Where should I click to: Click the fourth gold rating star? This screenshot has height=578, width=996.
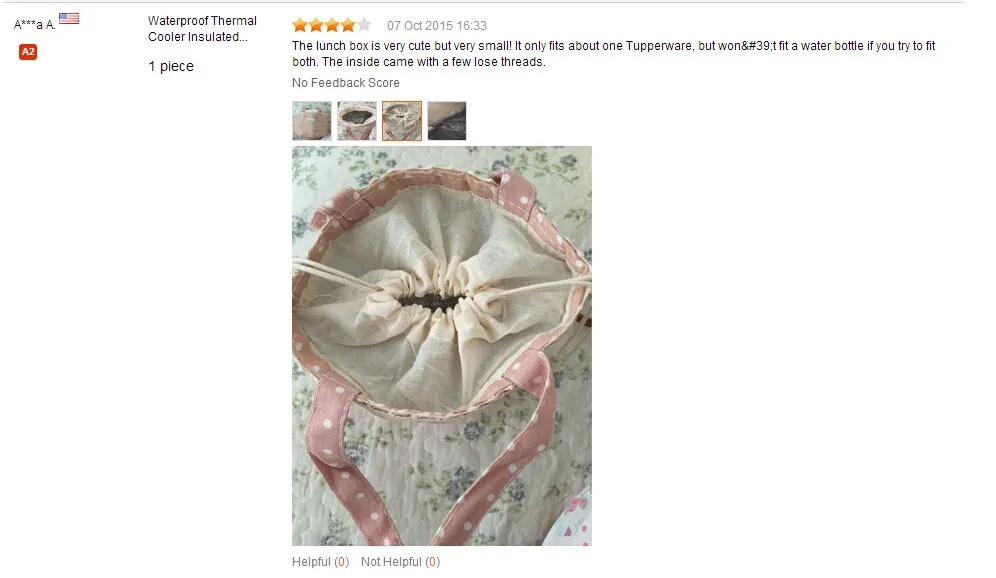point(347,25)
